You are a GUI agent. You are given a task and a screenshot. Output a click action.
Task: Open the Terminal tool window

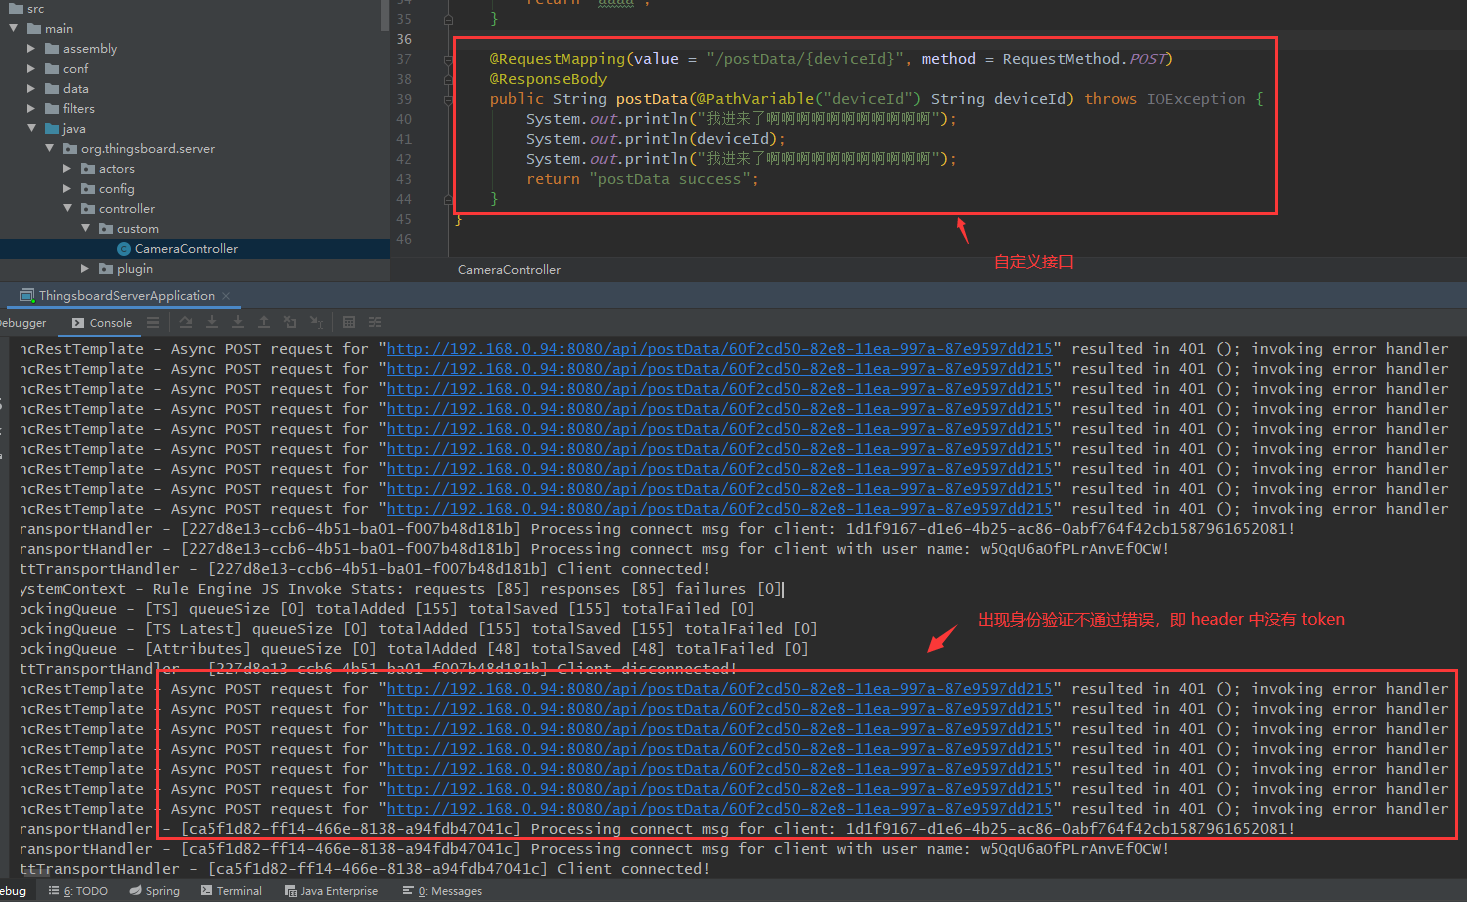click(x=231, y=891)
